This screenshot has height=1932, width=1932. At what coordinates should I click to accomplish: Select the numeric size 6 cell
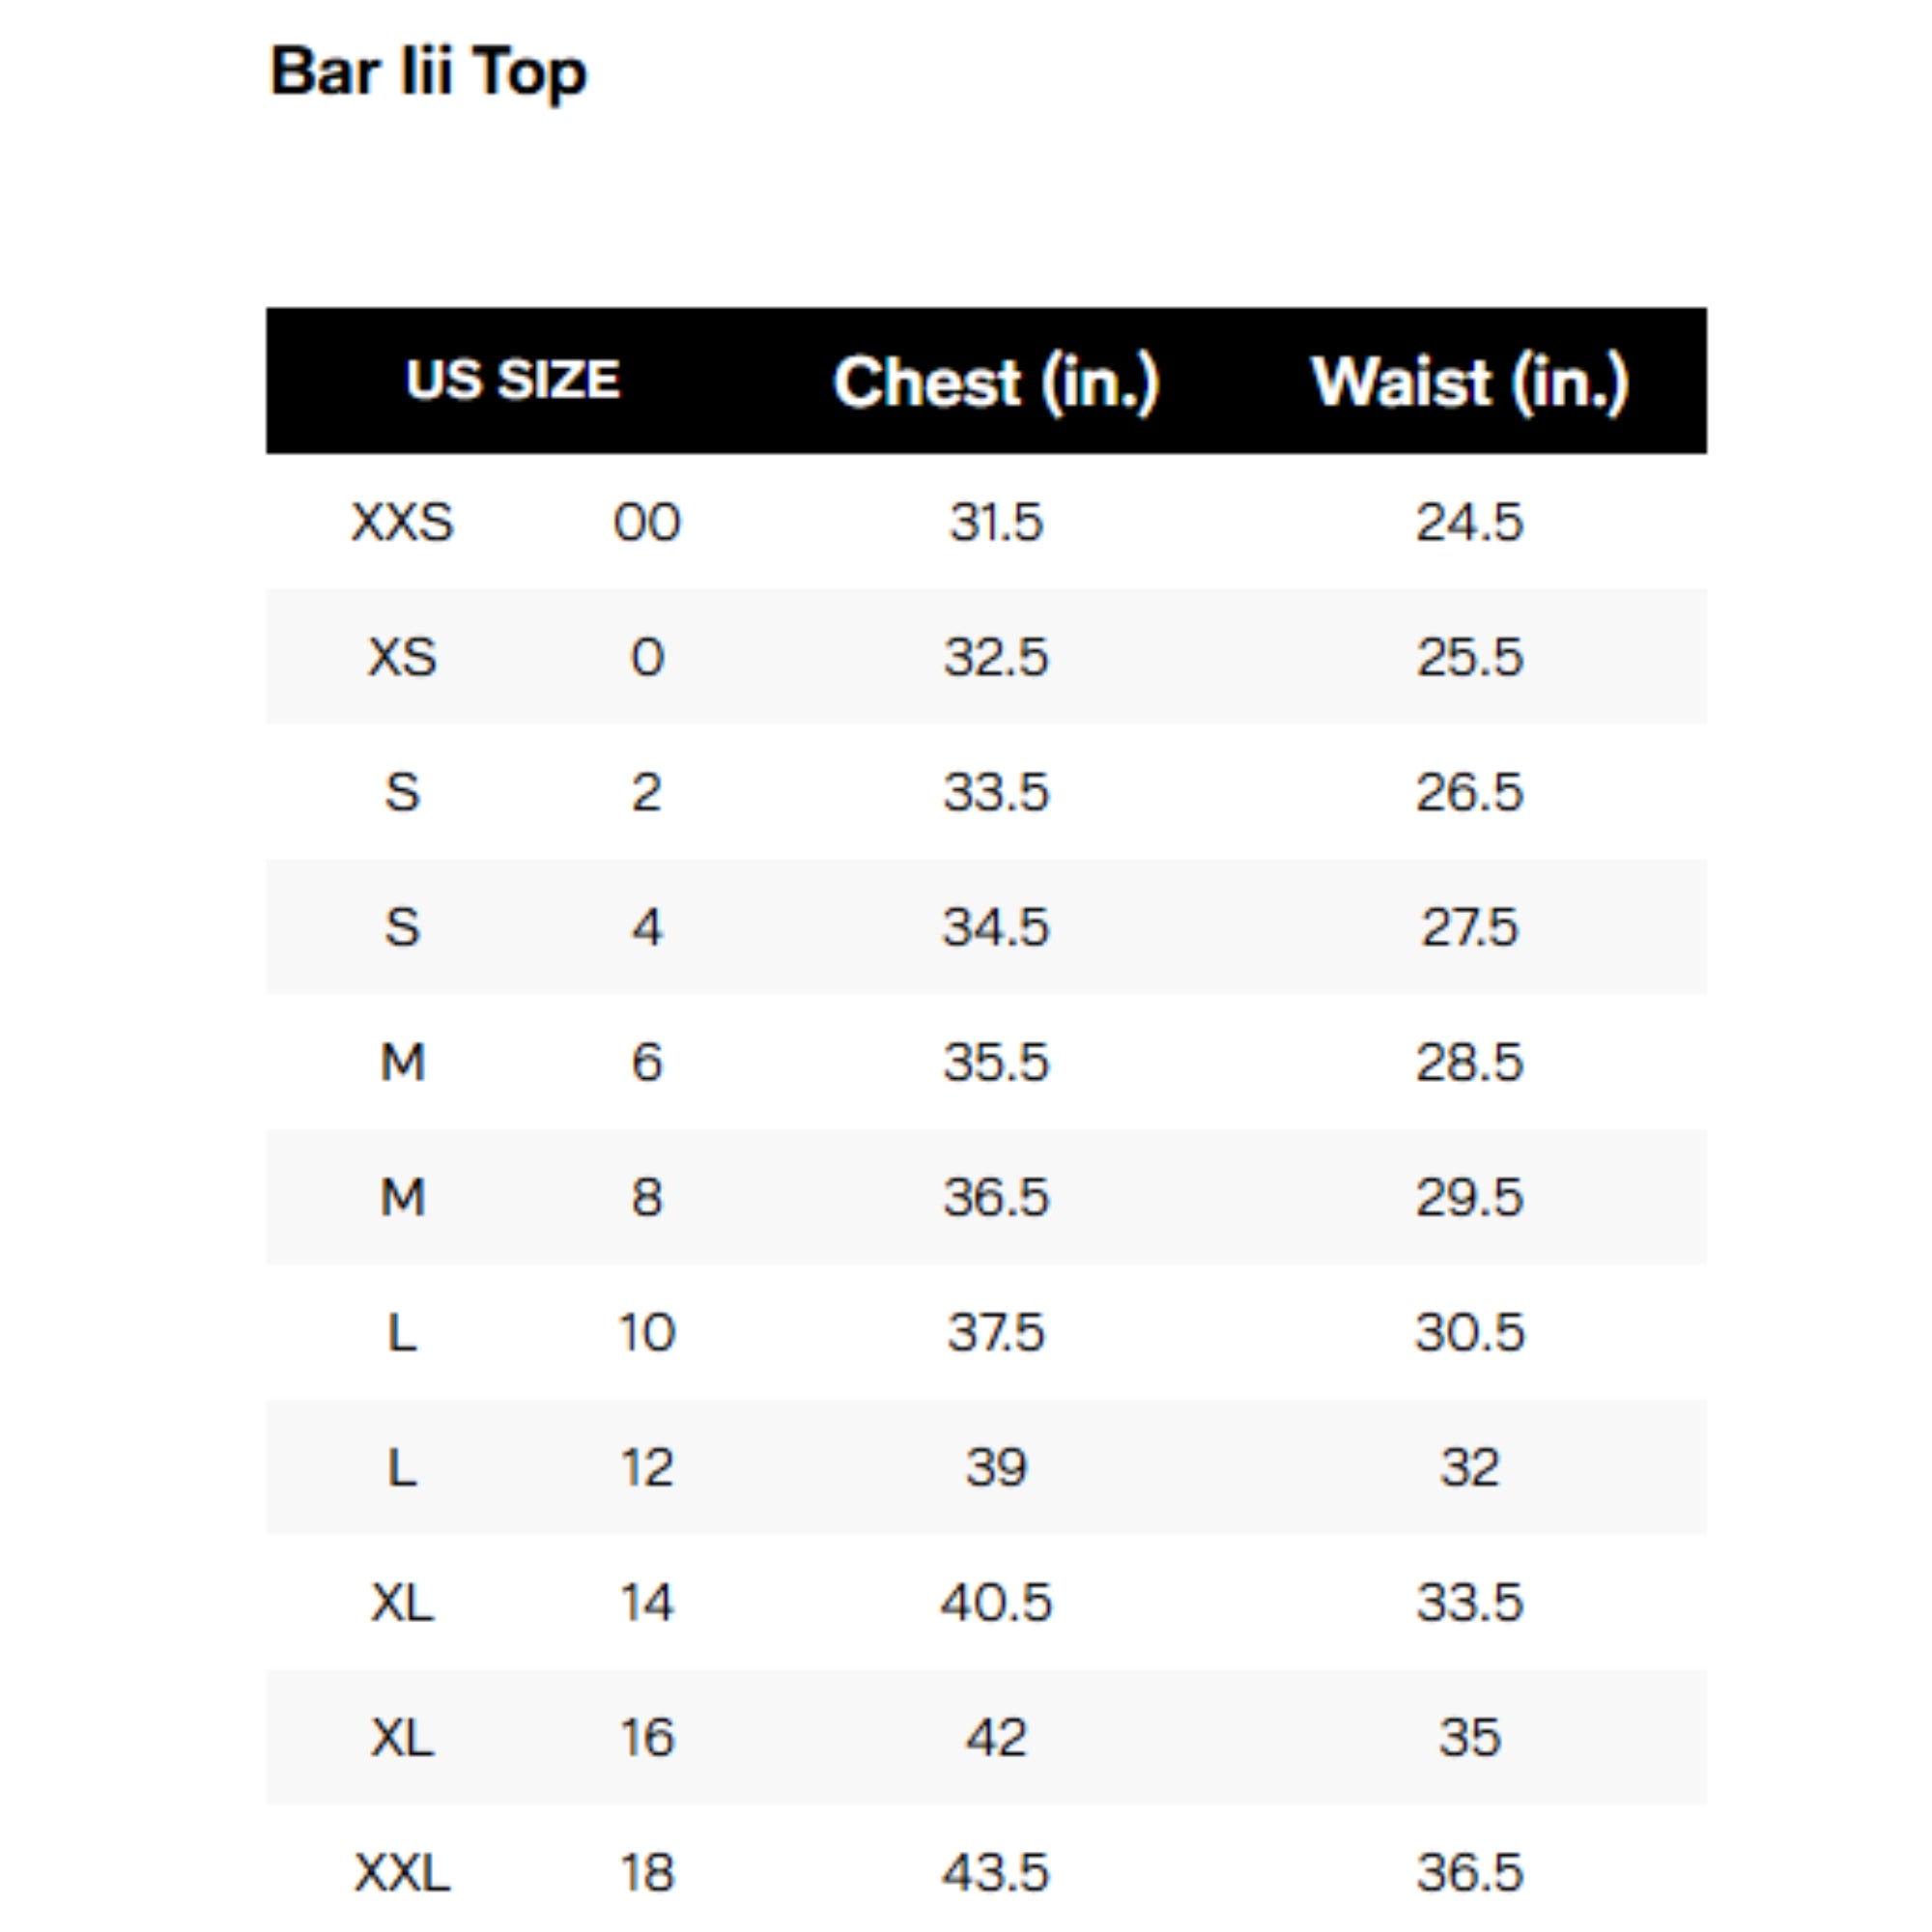point(647,1062)
